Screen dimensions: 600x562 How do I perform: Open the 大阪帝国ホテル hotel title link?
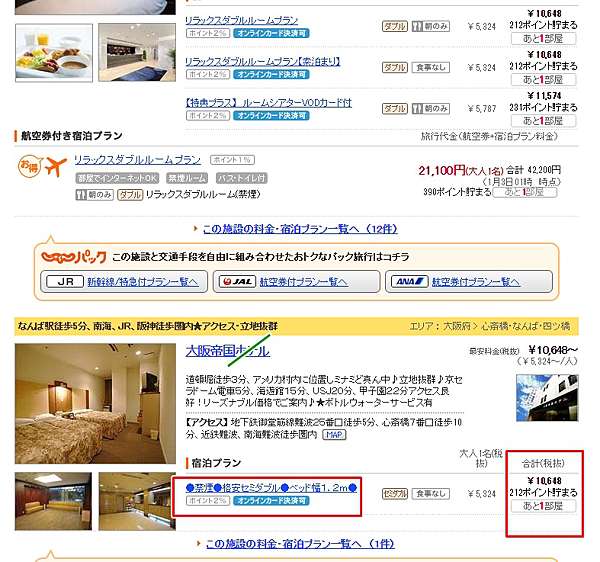pos(228,351)
